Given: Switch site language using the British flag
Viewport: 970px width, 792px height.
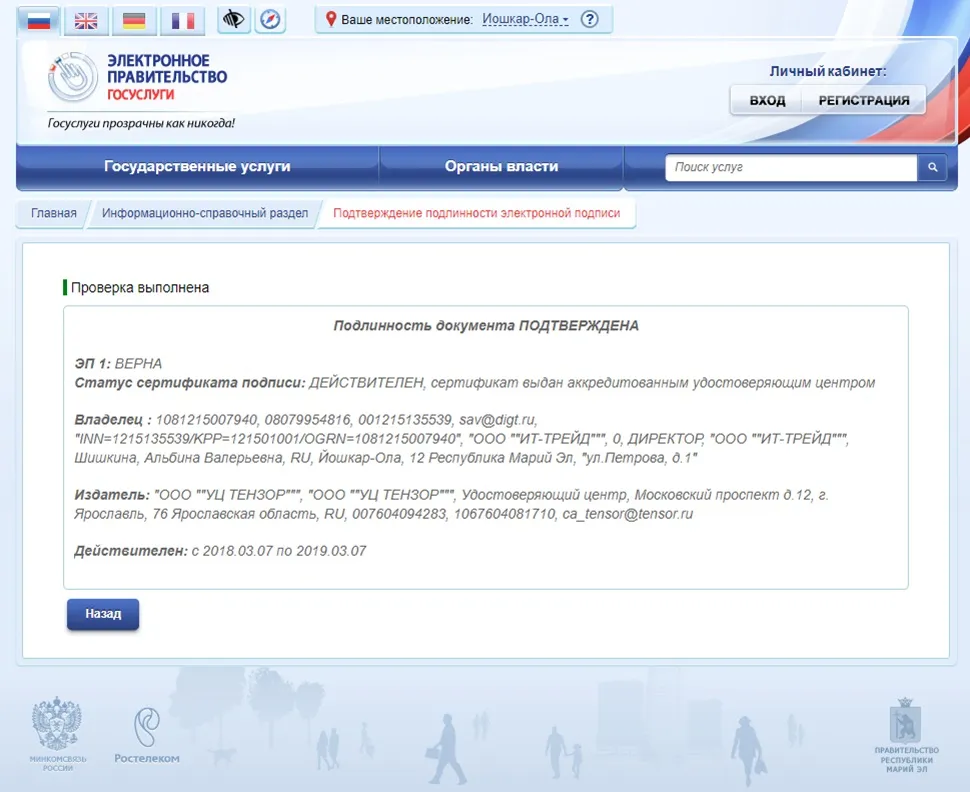Looking at the screenshot, I should click(x=86, y=20).
